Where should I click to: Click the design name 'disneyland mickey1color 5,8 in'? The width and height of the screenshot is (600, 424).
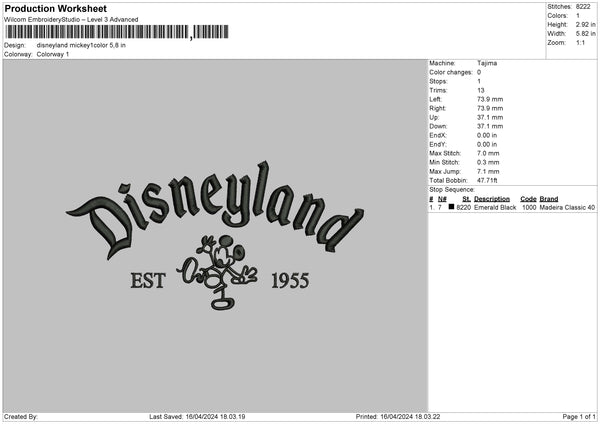[x=81, y=45]
